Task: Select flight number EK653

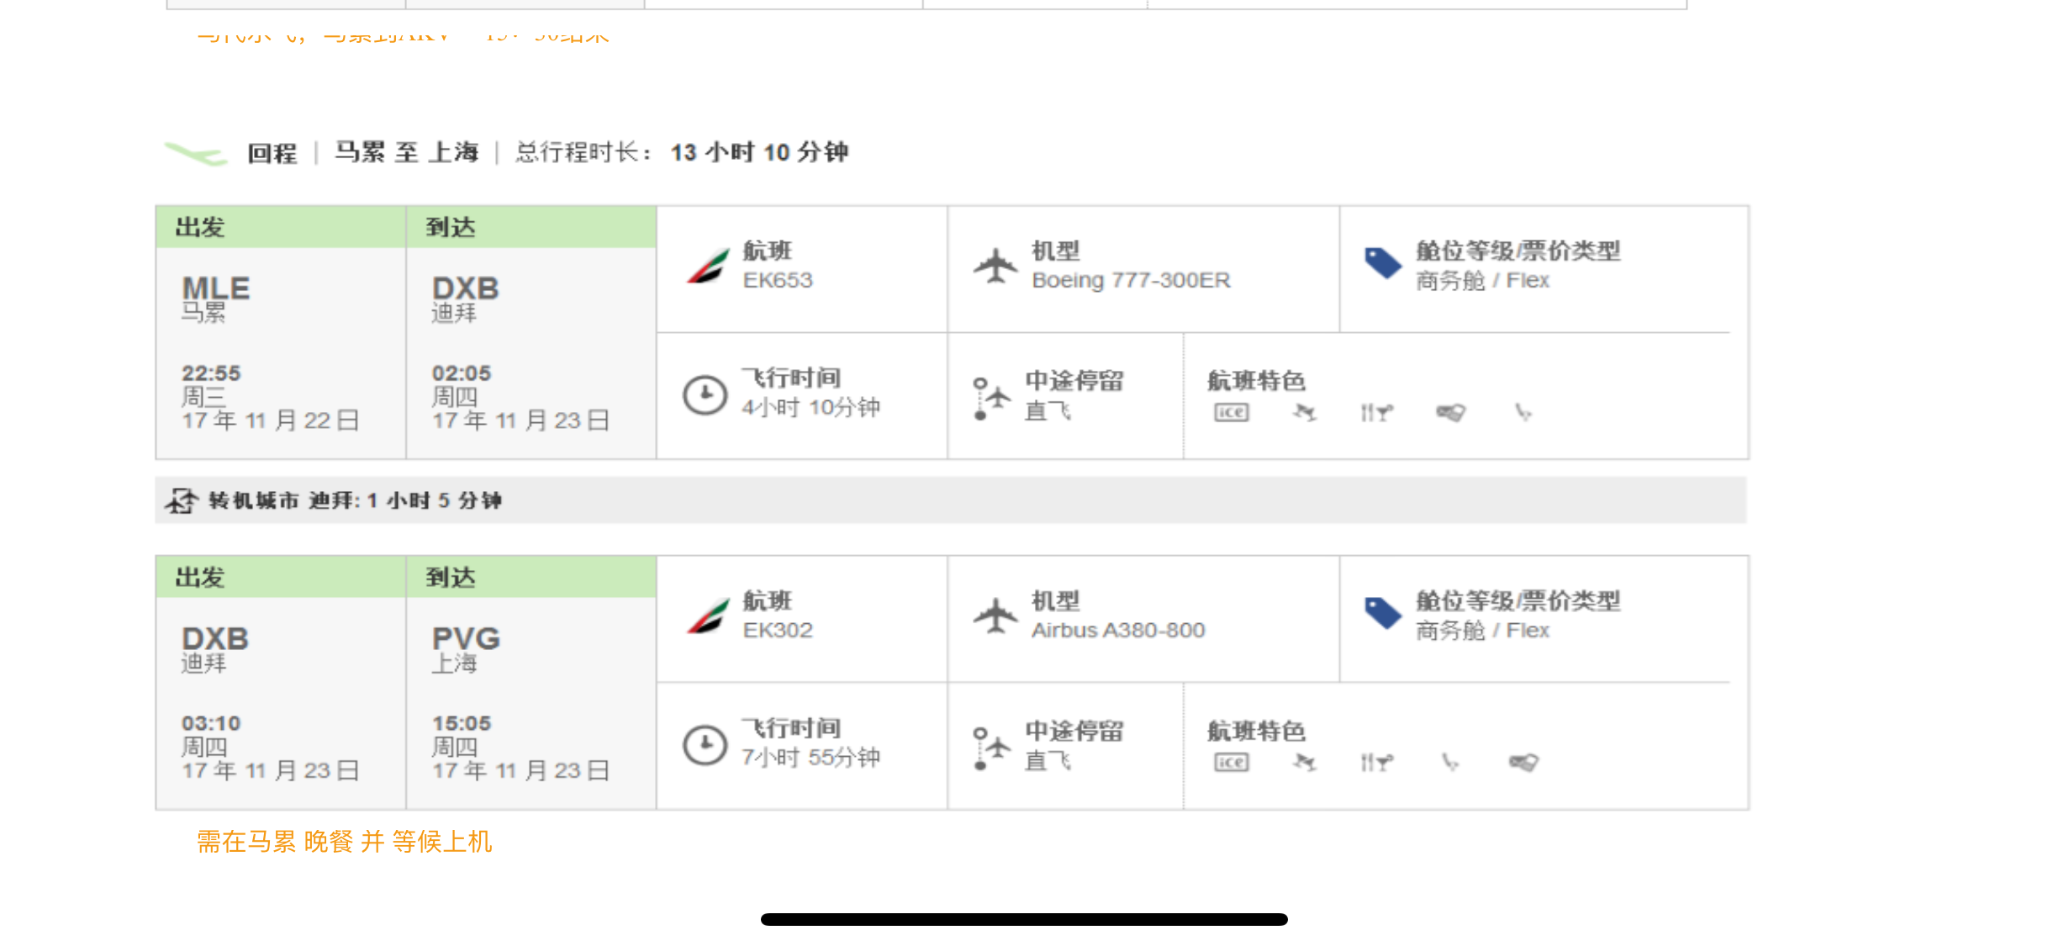Action: (x=777, y=280)
